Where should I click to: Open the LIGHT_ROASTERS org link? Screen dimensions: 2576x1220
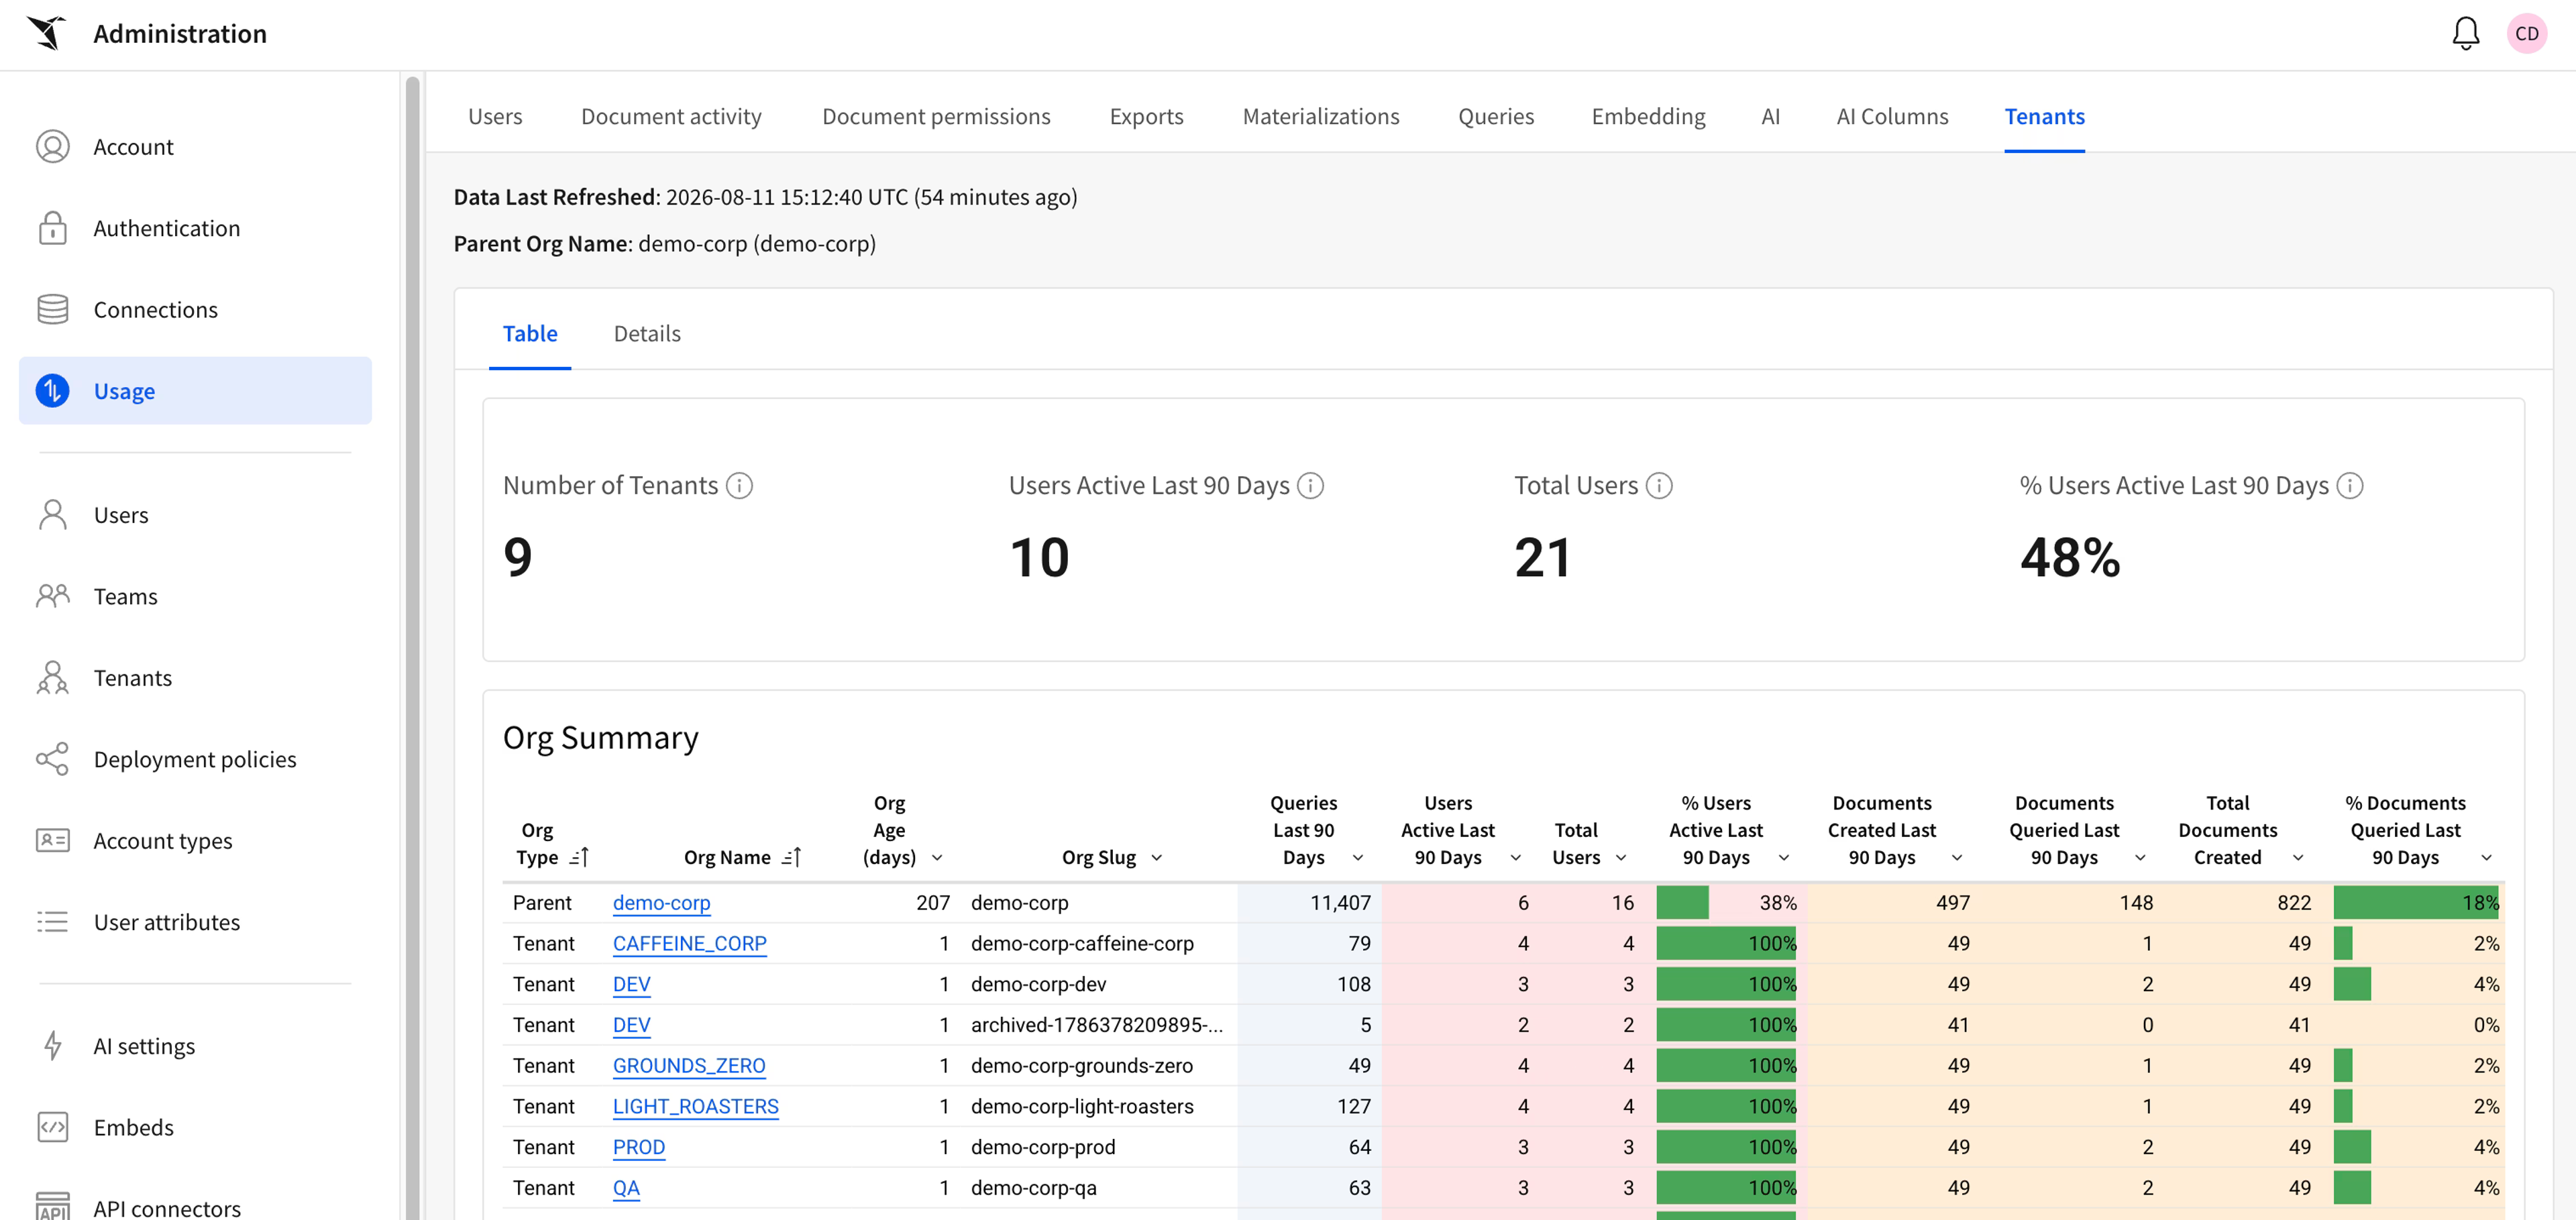coord(695,1107)
